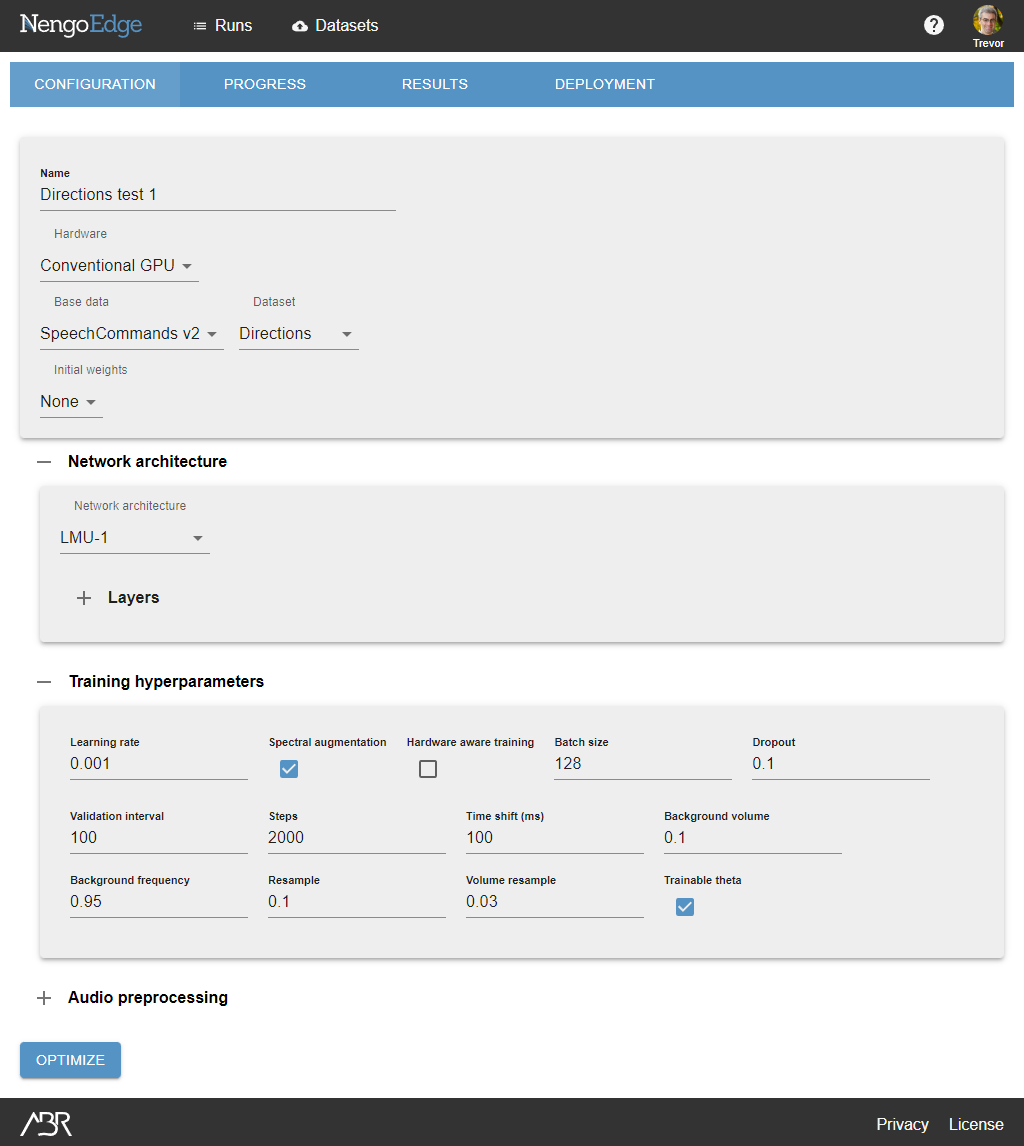Open the Runs list icon
1024x1146 pixels.
(200, 26)
